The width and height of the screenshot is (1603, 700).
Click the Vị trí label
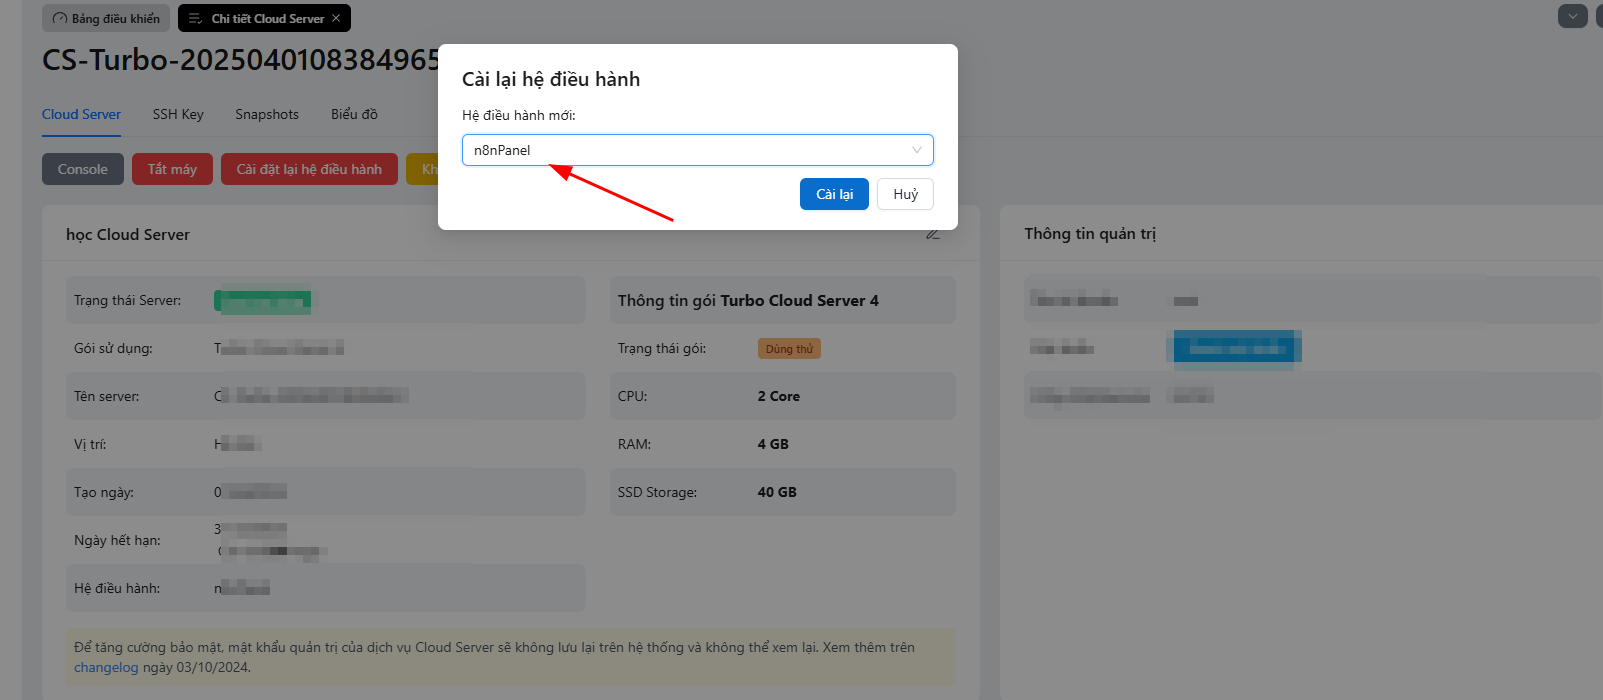click(90, 444)
